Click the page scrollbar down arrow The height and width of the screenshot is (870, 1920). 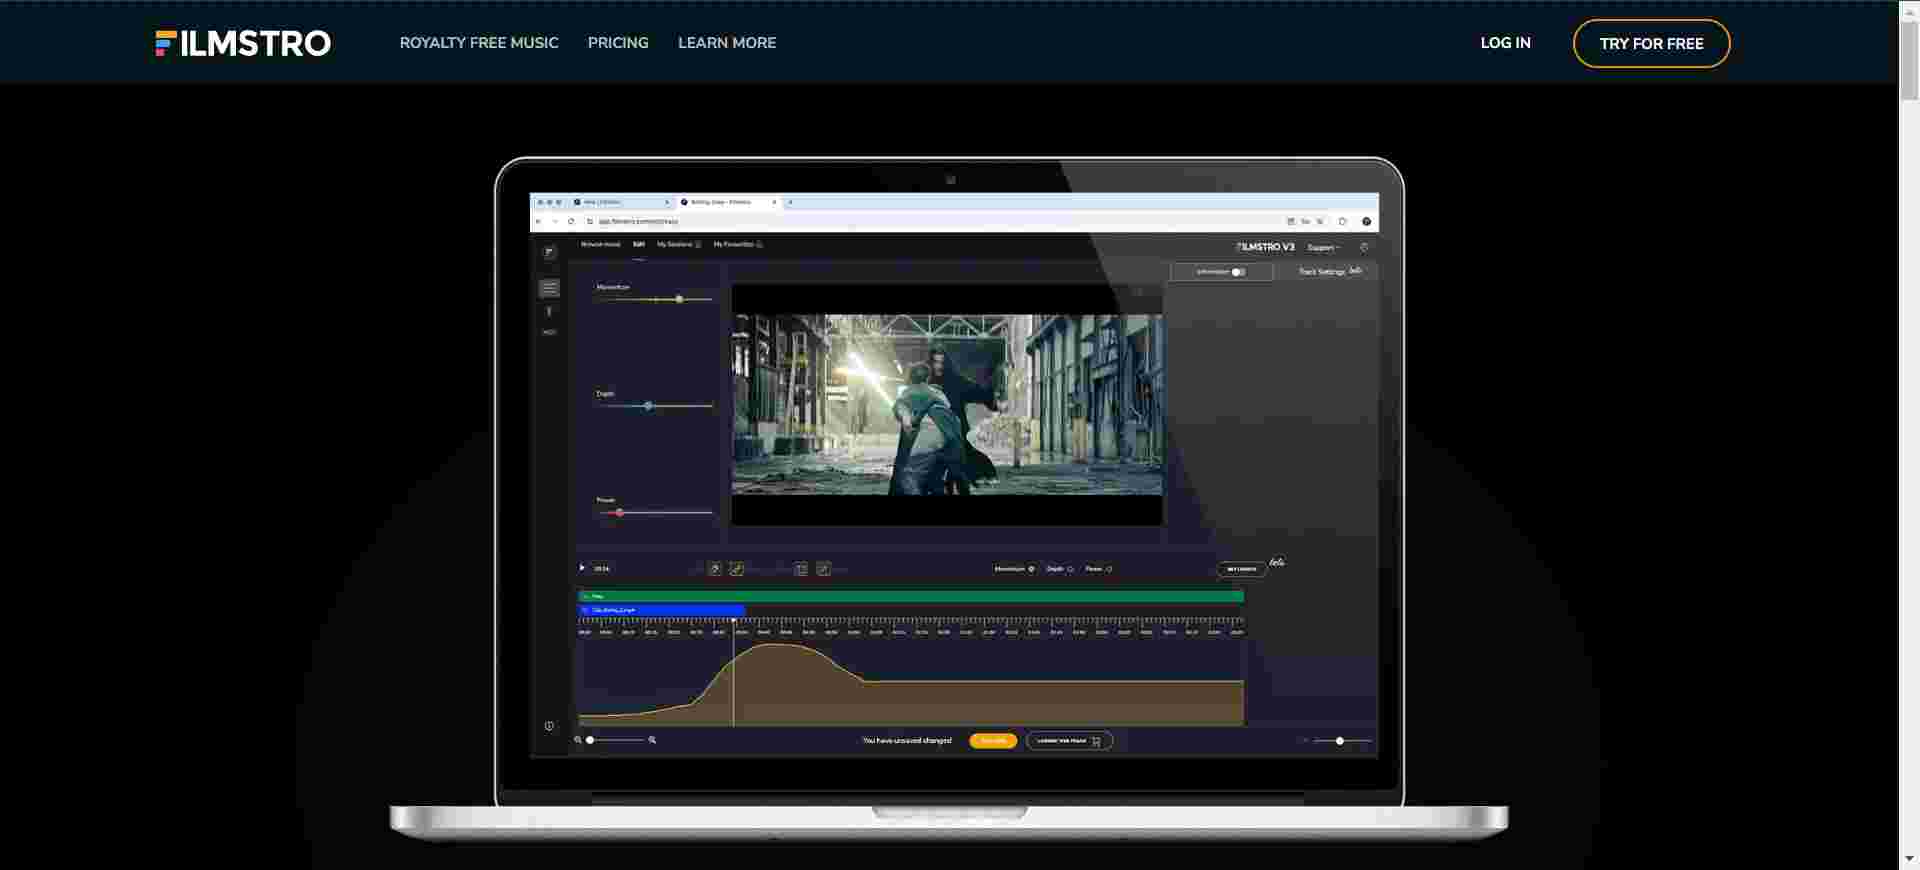(x=1909, y=860)
